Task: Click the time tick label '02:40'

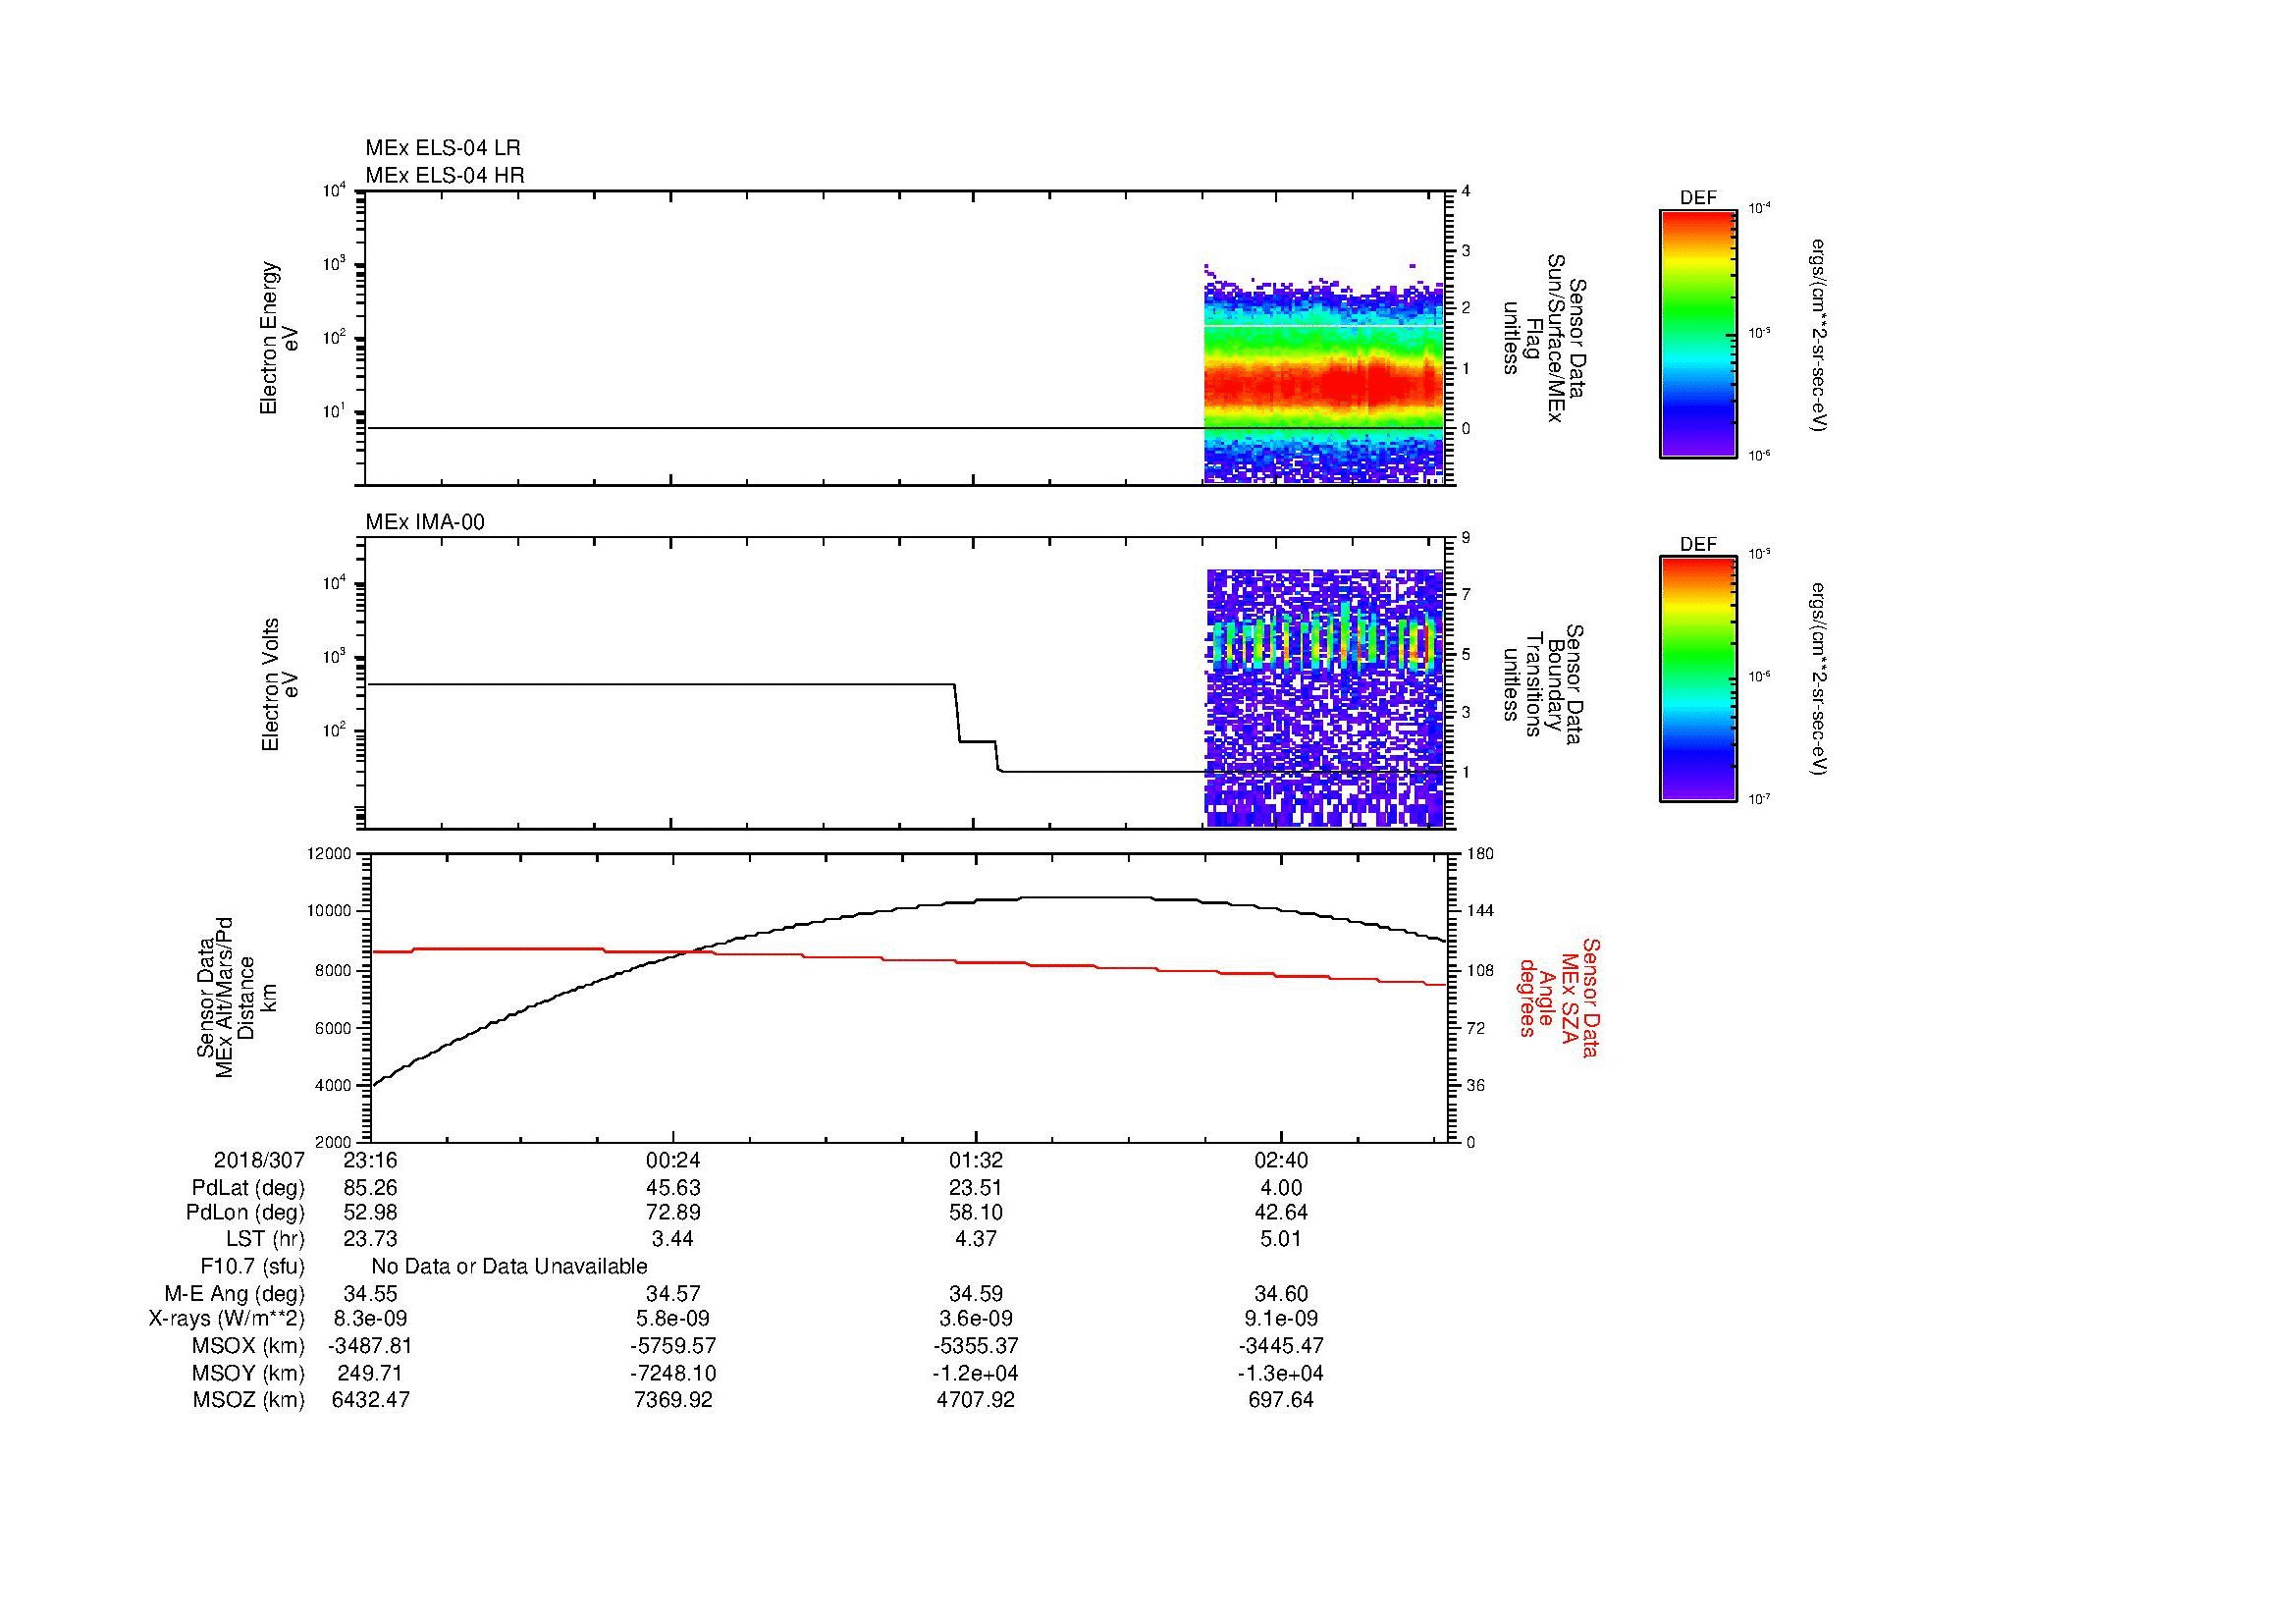Action: tap(1281, 1161)
